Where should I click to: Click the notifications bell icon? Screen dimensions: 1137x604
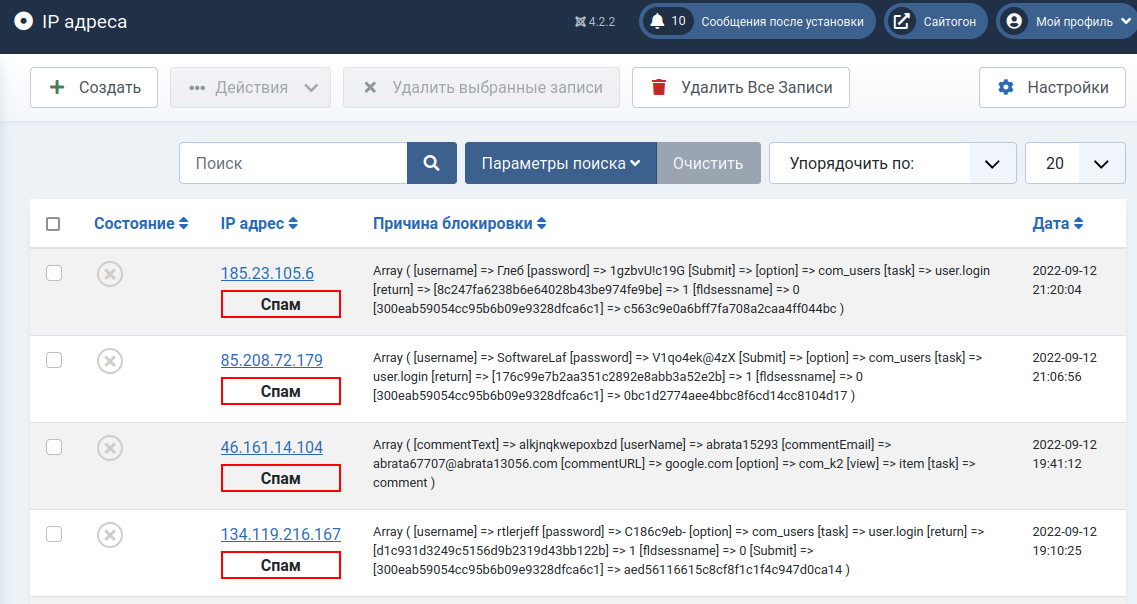pyautogui.click(x=657, y=21)
